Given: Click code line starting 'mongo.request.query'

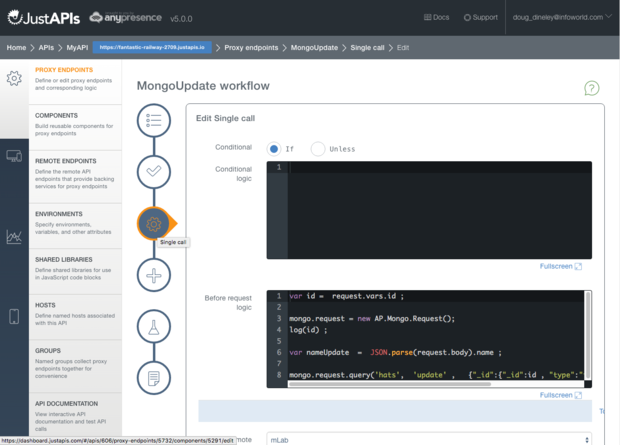Looking at the screenshot, I should 436,375.
